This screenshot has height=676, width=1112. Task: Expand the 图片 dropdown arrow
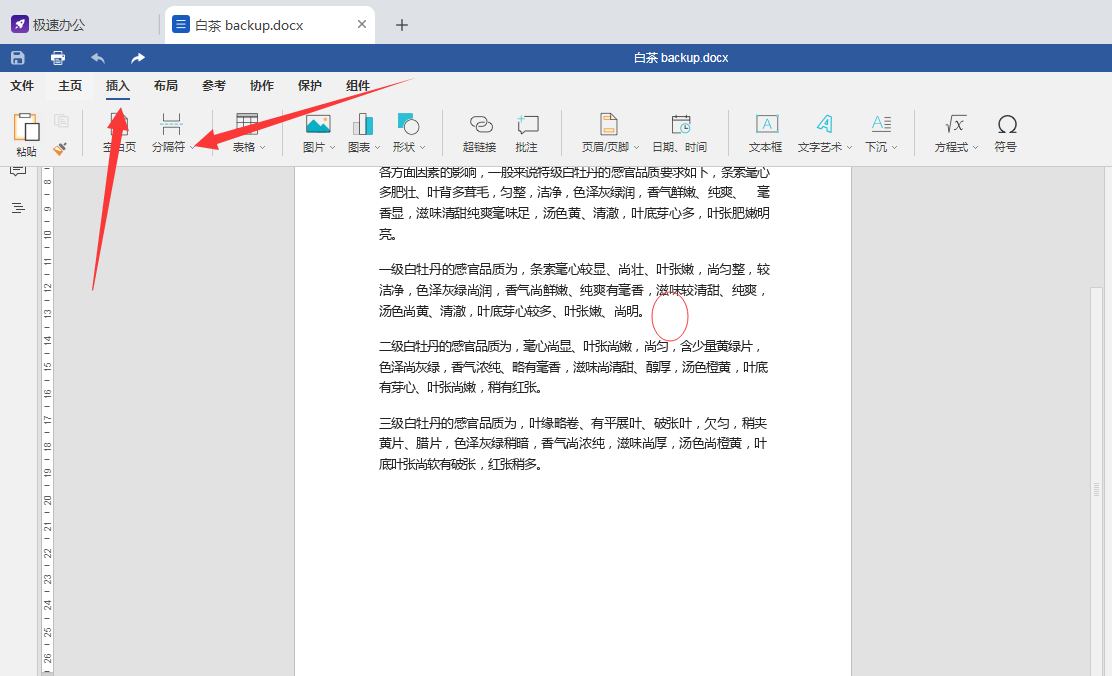click(x=332, y=148)
